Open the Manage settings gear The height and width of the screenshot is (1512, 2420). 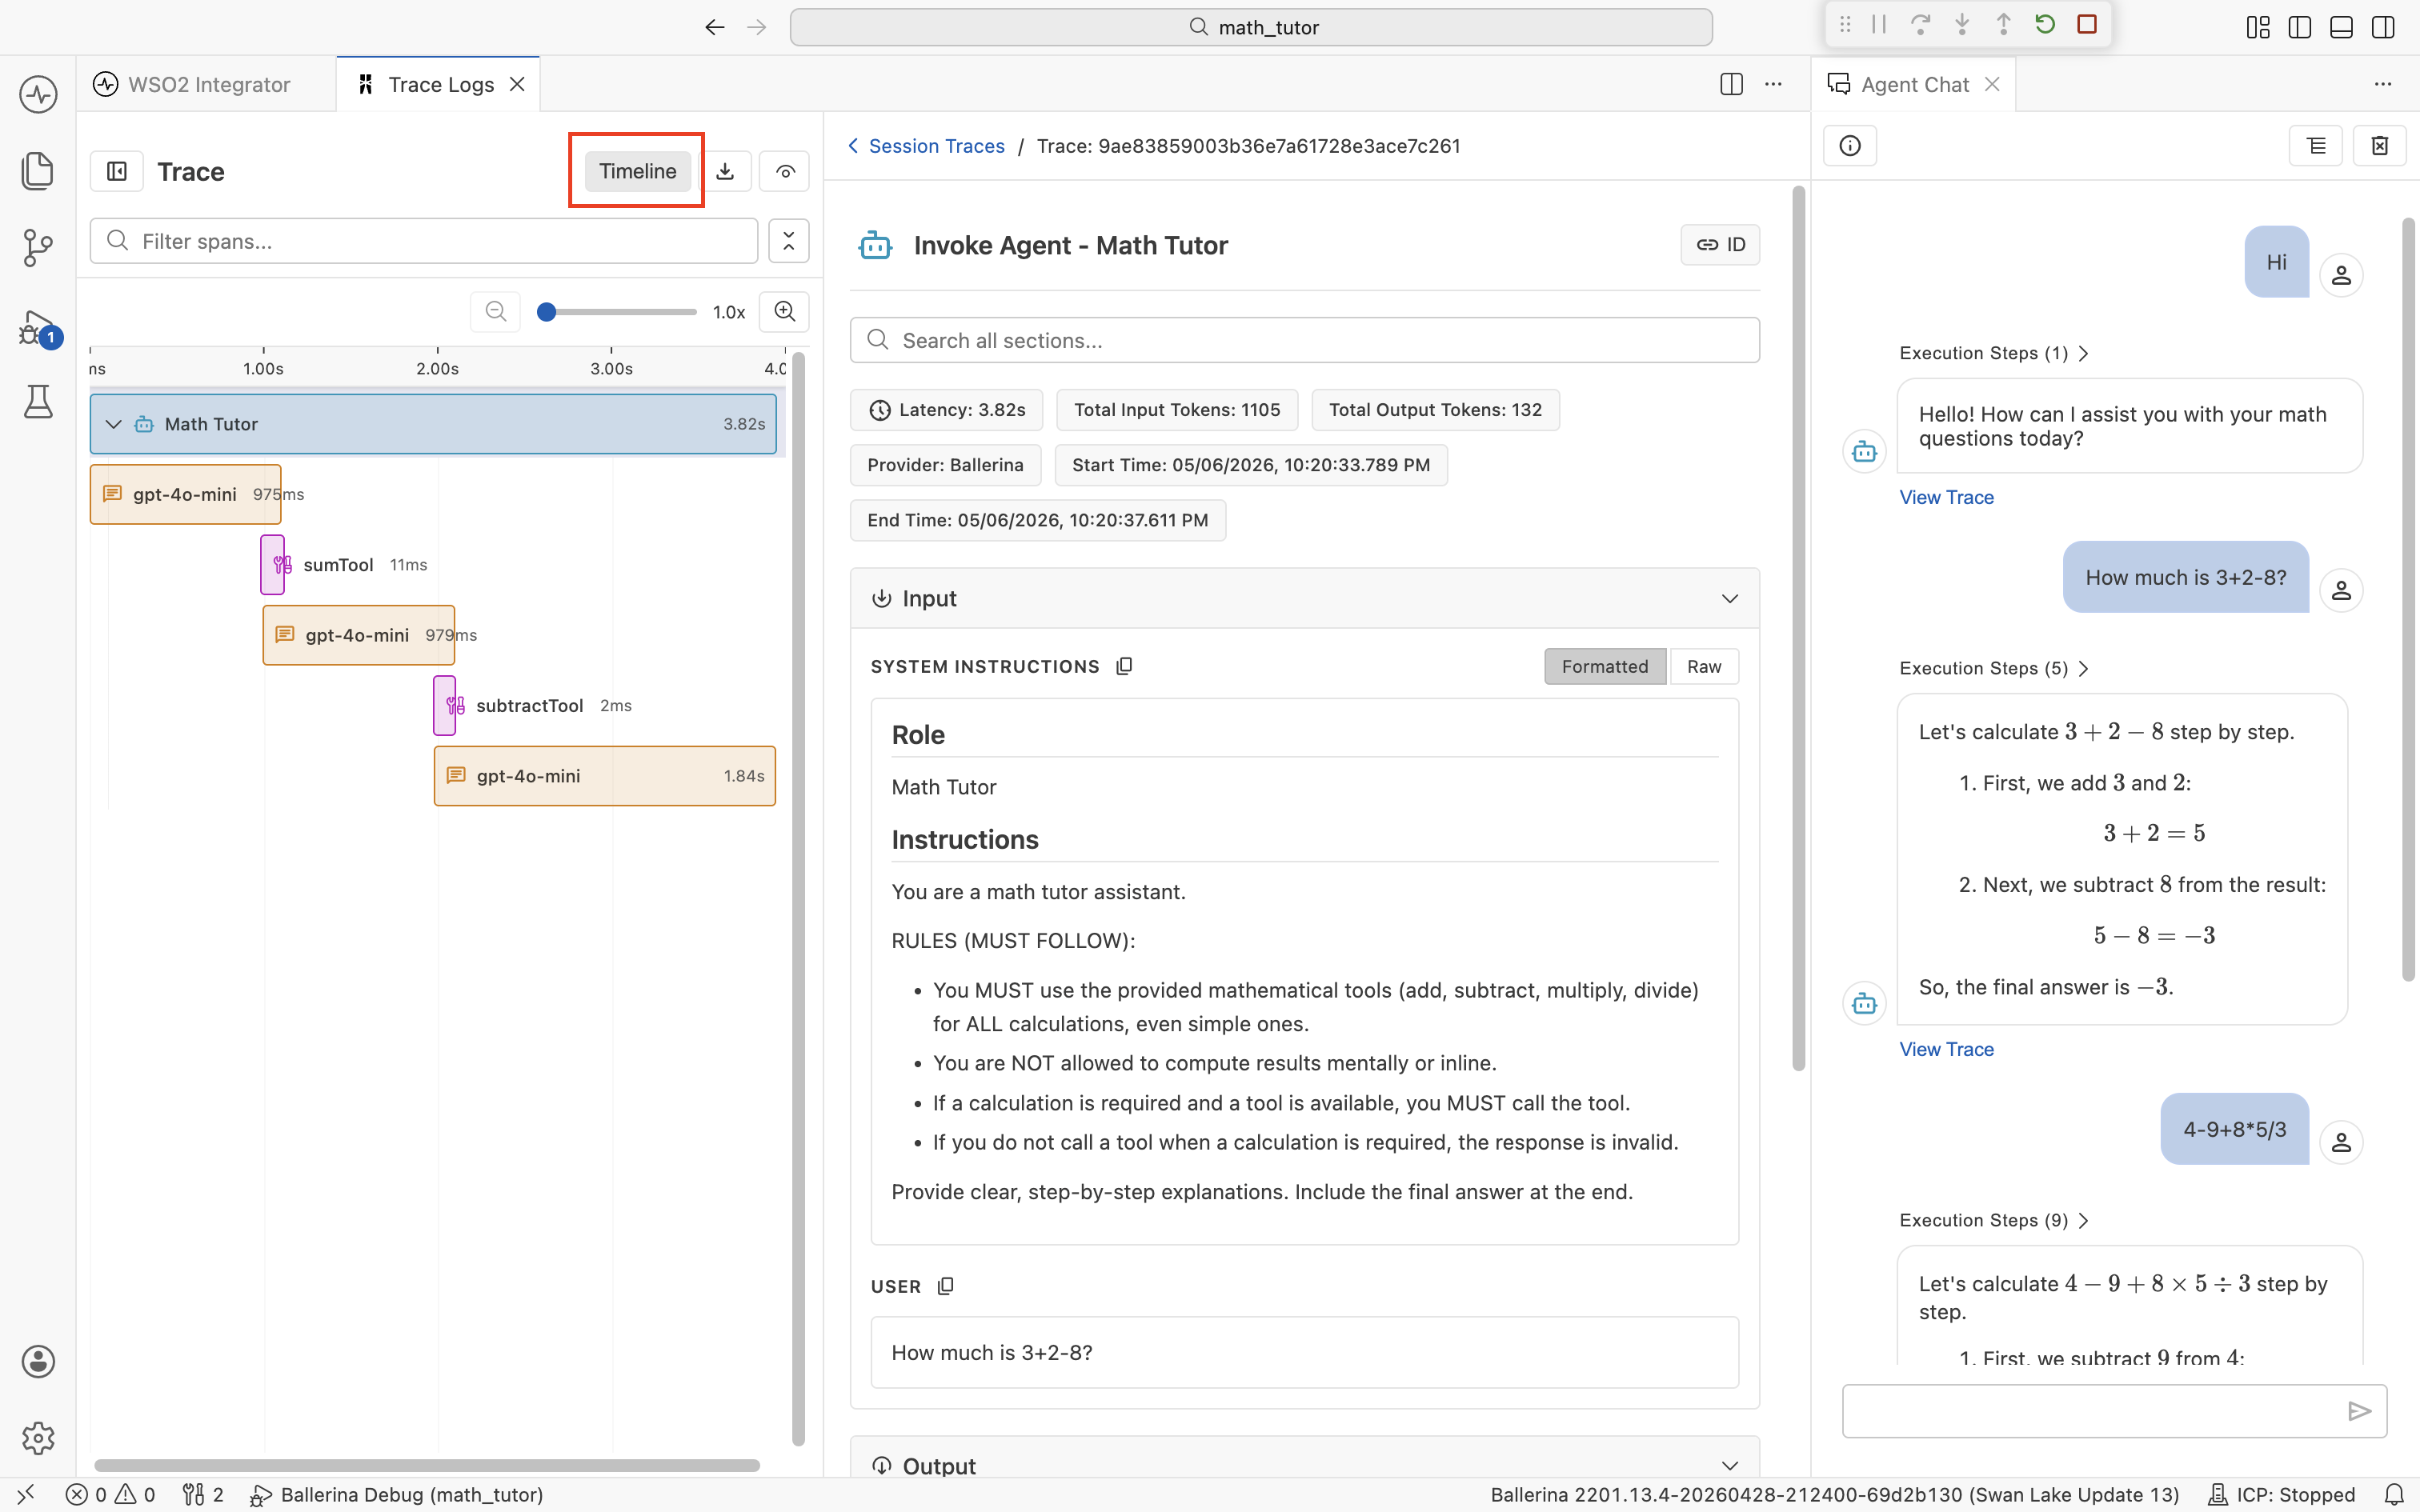pyautogui.click(x=38, y=1437)
